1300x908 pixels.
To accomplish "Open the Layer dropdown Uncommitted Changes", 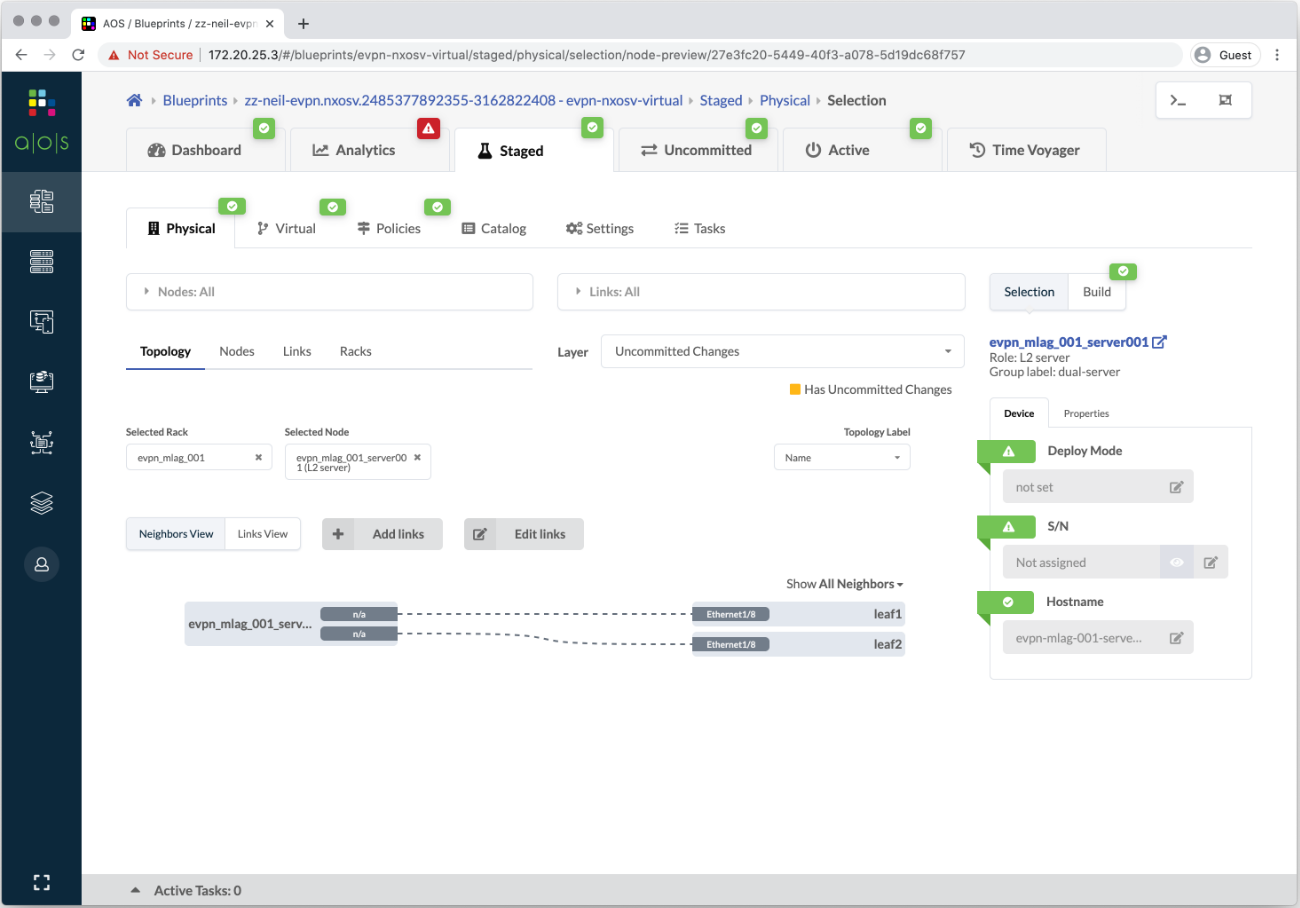I will pos(782,352).
